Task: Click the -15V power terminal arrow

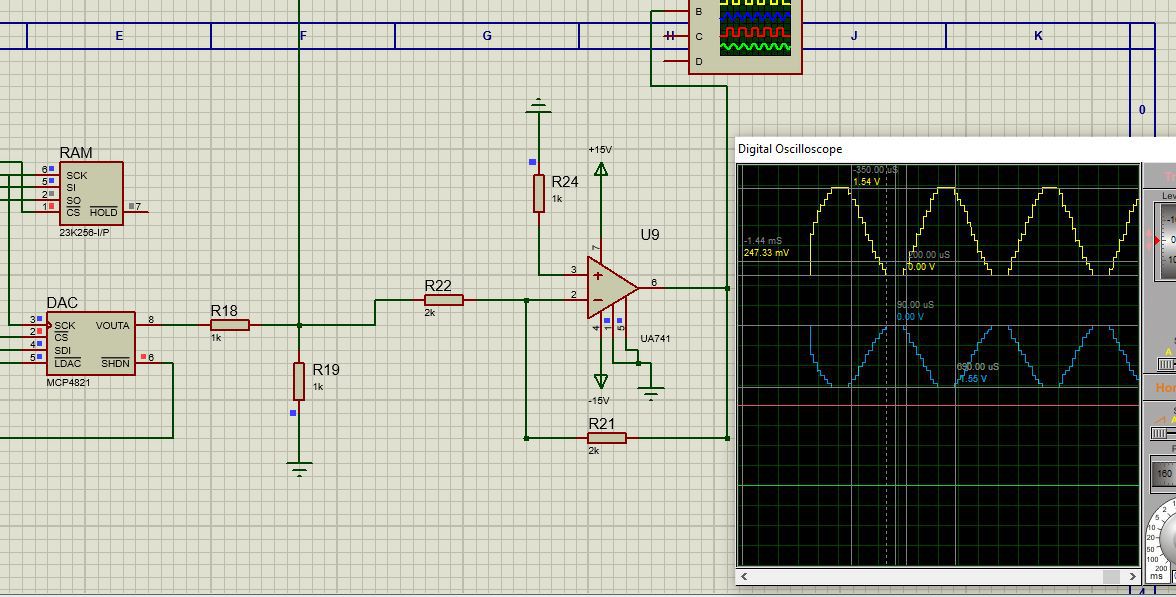Action: pyautogui.click(x=601, y=381)
